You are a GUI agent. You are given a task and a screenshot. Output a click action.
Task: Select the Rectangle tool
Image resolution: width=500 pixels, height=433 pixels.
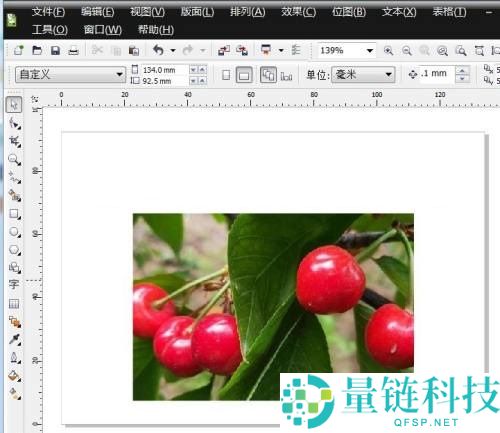(x=14, y=214)
